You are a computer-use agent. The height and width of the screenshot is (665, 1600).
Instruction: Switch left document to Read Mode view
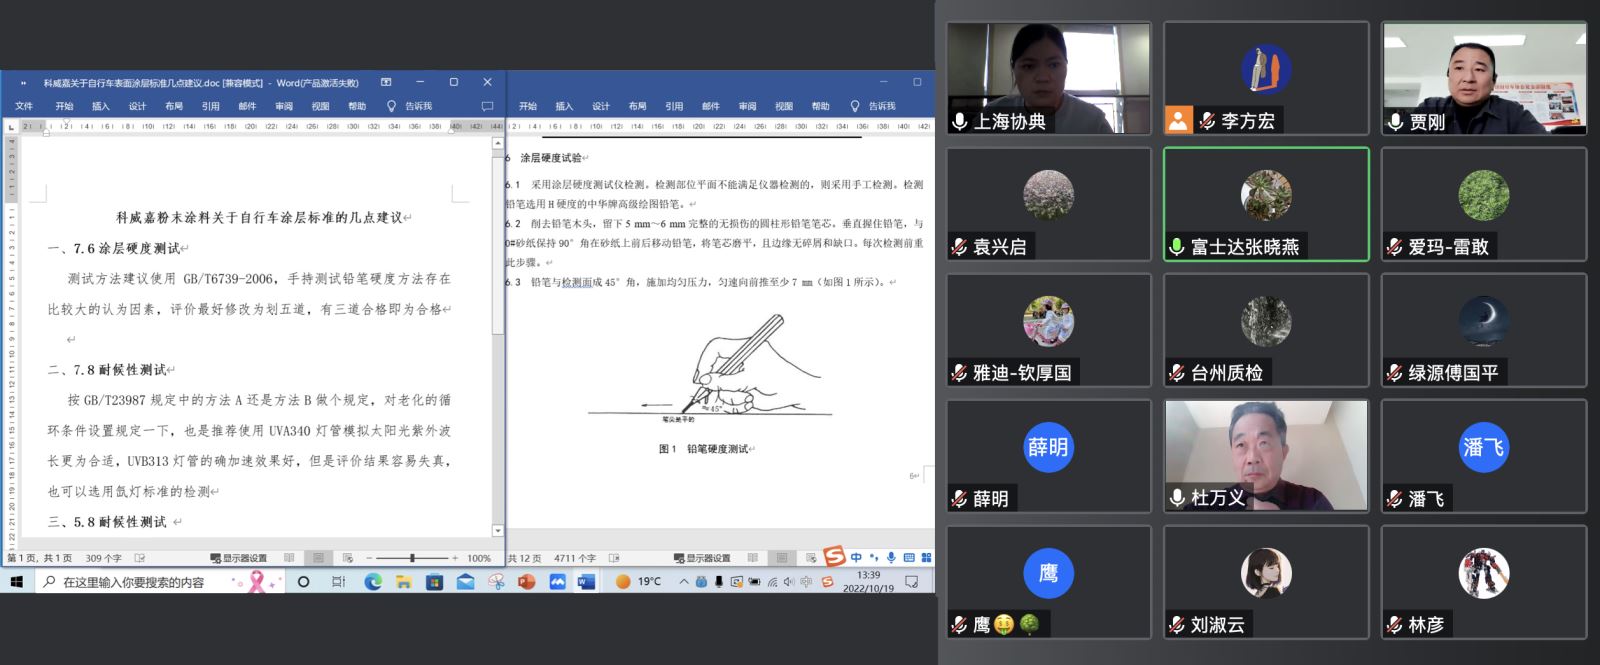tap(289, 558)
